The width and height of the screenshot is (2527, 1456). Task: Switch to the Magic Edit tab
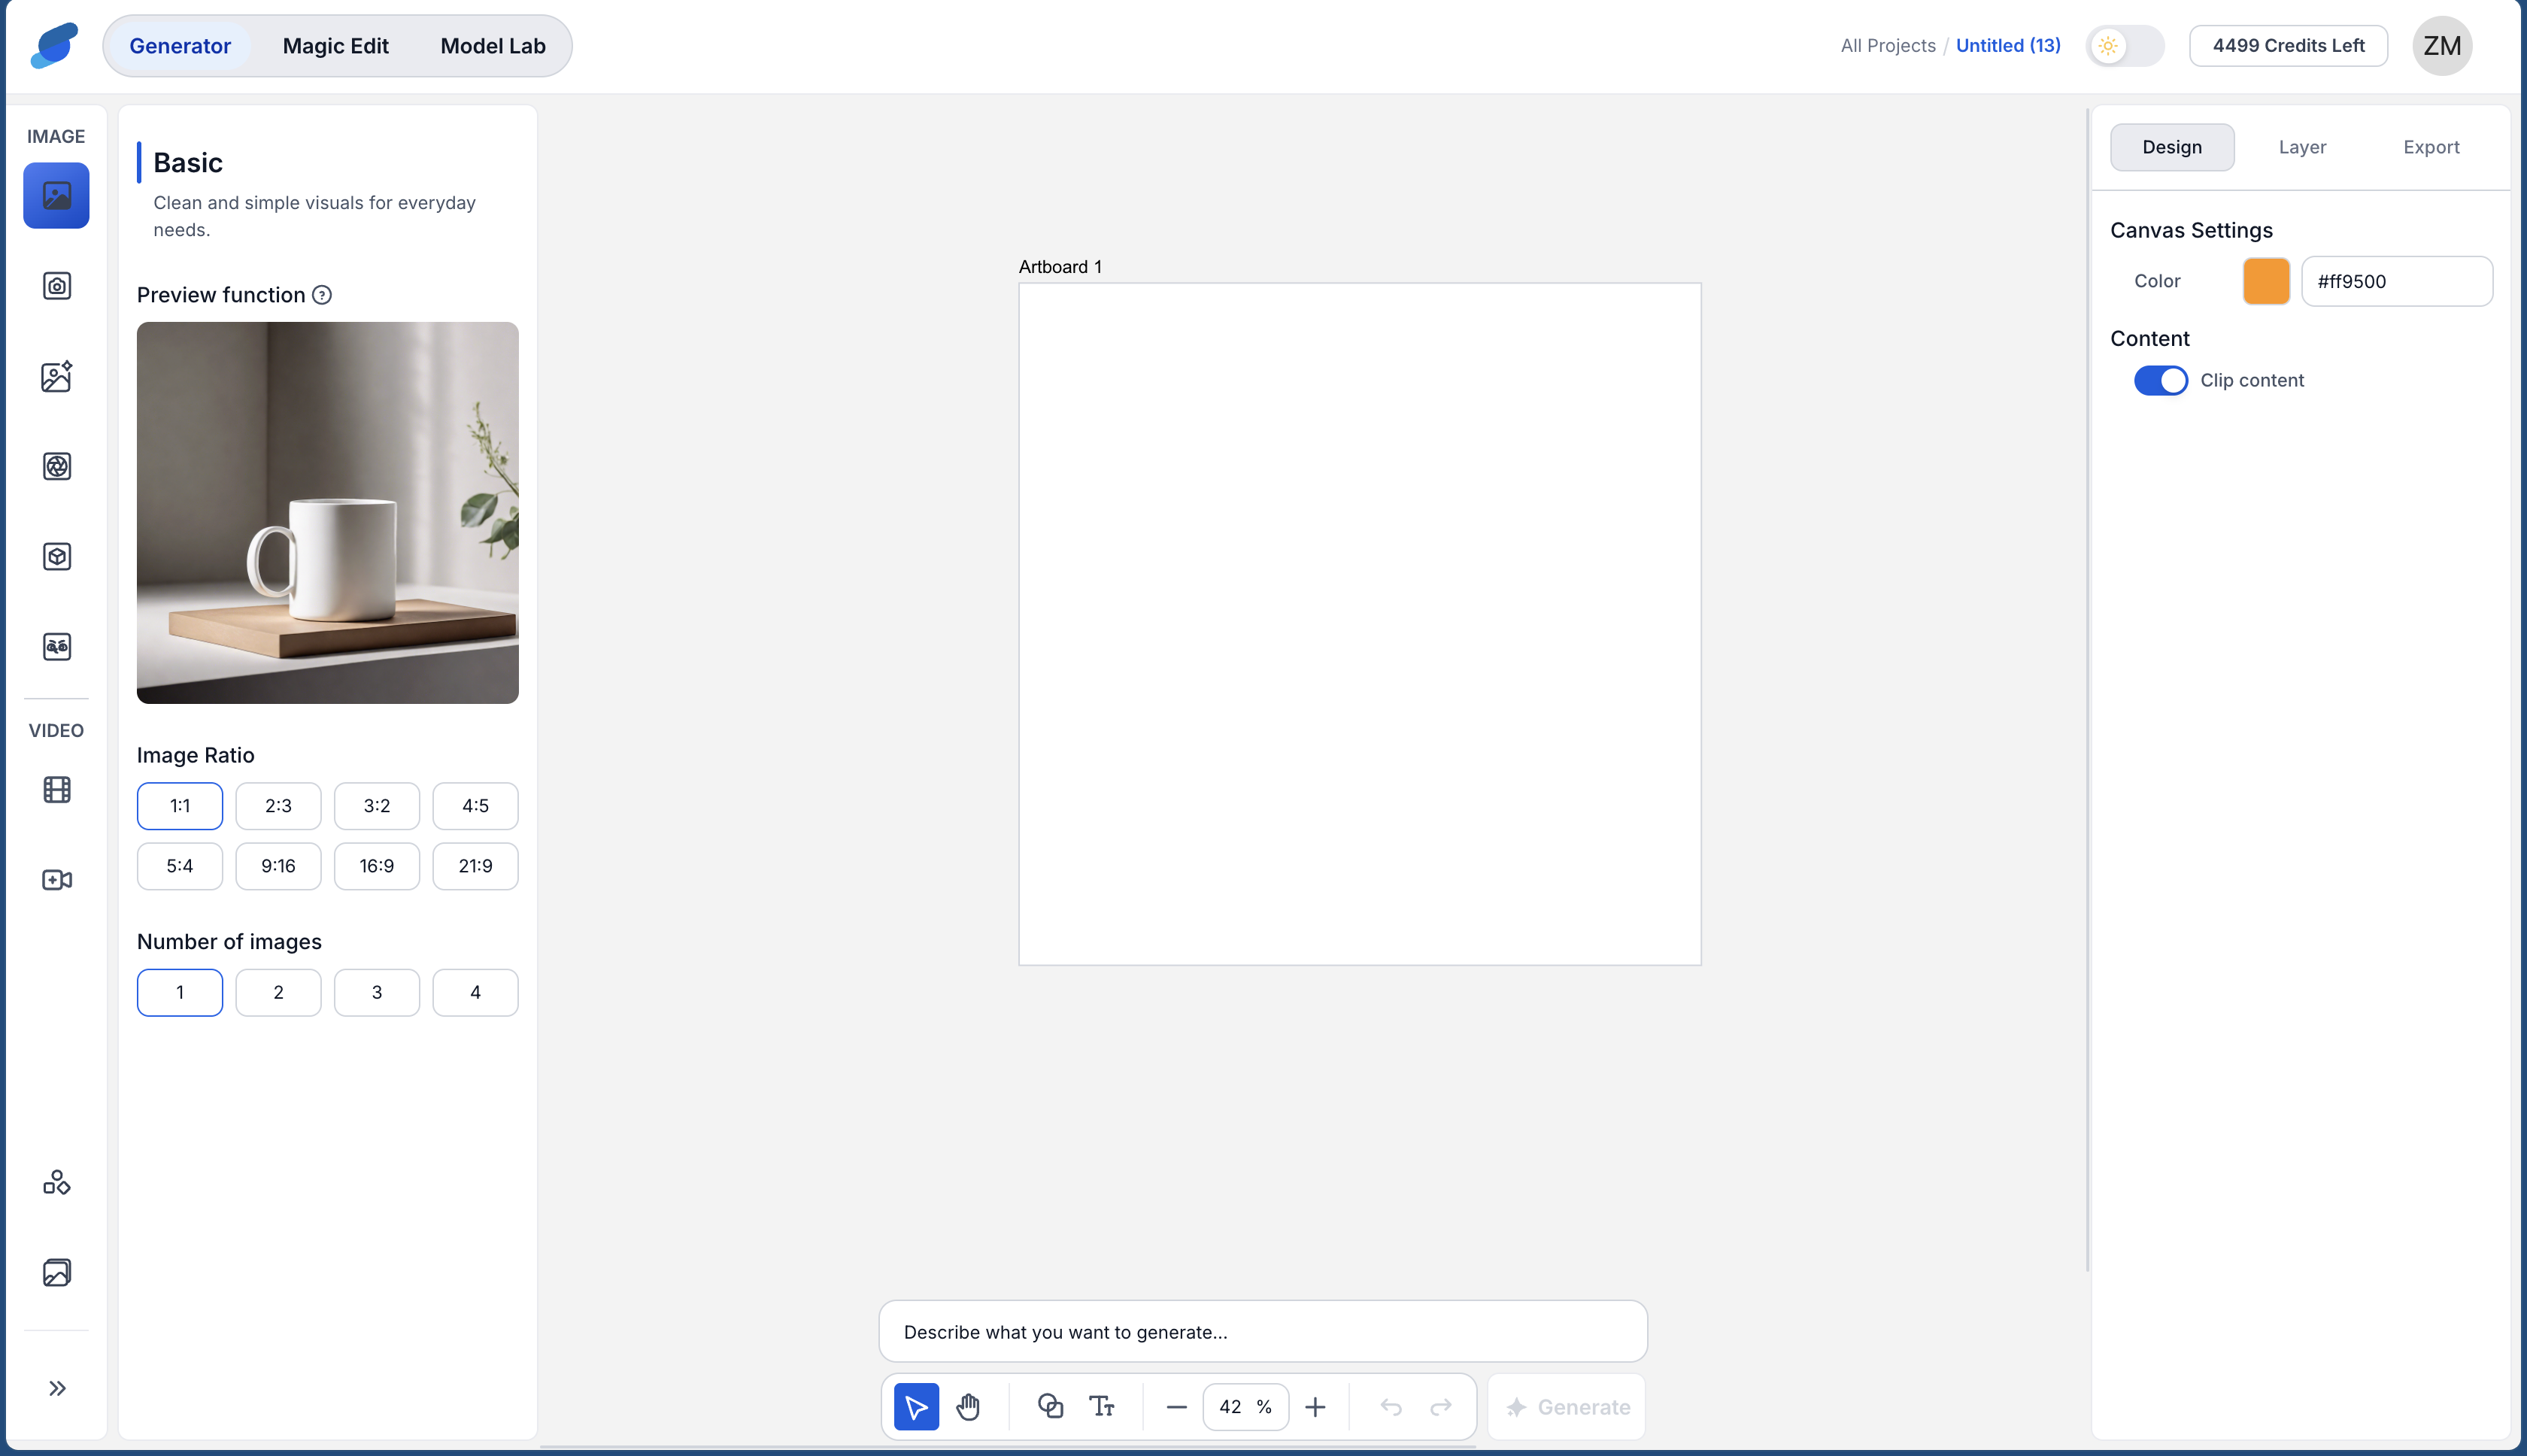336,46
